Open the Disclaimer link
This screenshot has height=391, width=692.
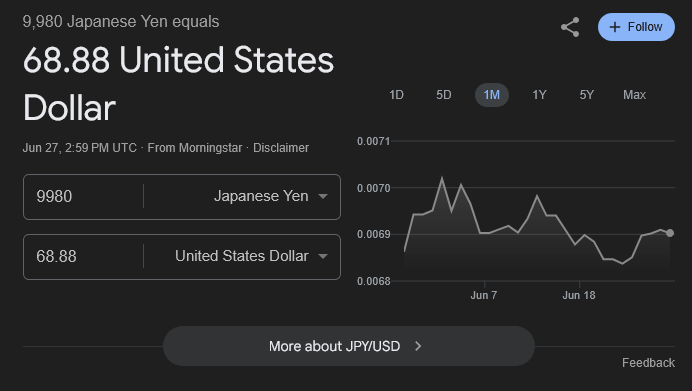tap(281, 148)
